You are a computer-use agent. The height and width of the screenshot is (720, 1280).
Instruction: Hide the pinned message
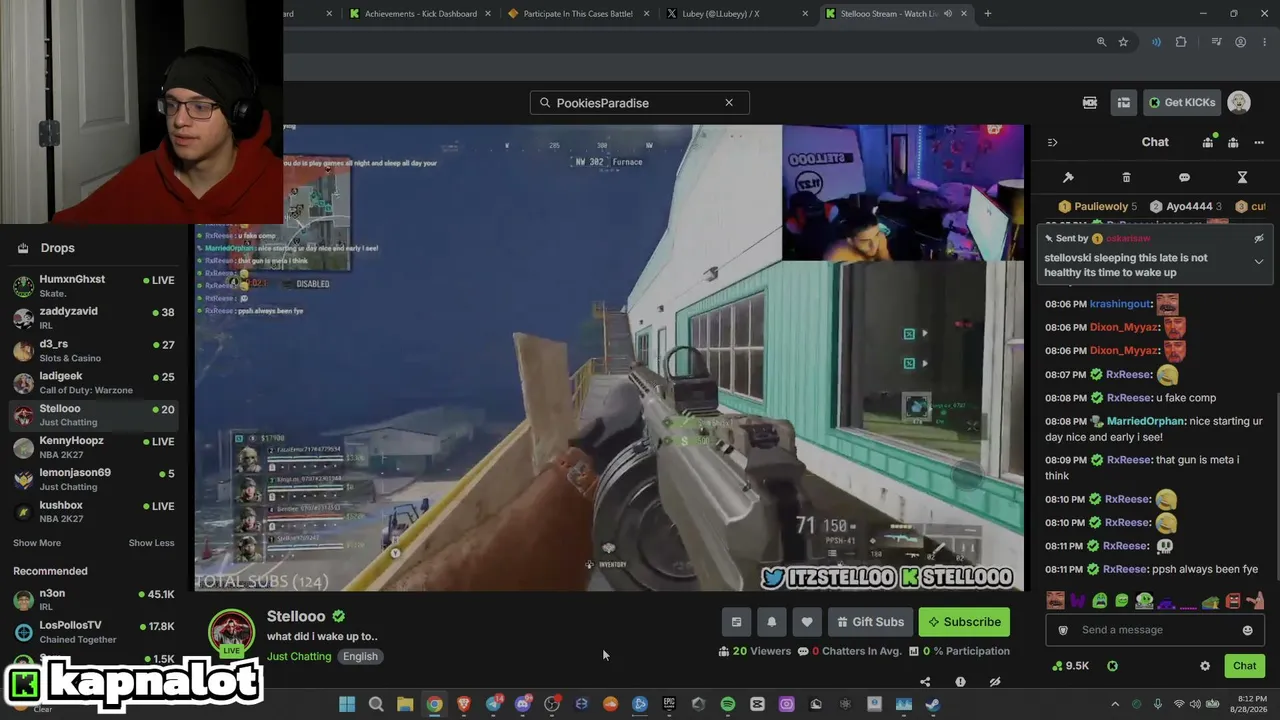point(1259,238)
